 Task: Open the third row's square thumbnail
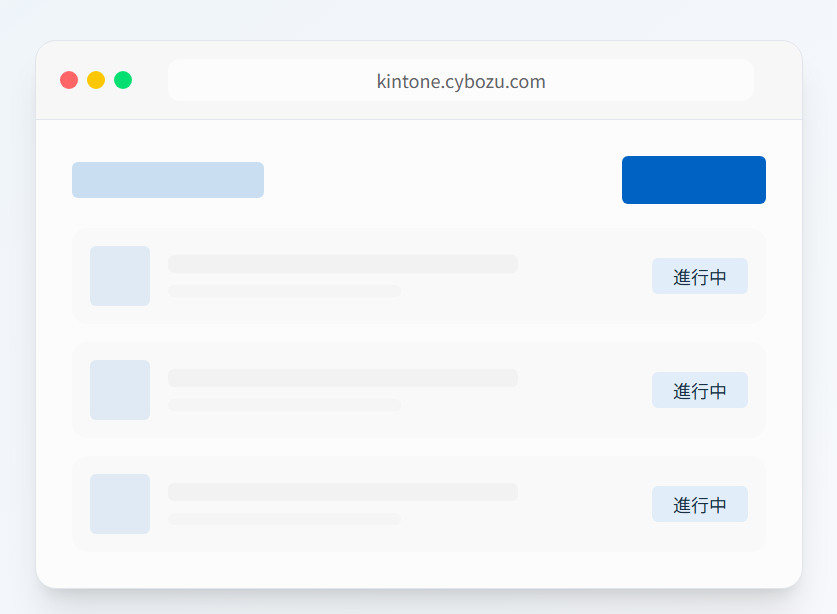pos(120,504)
